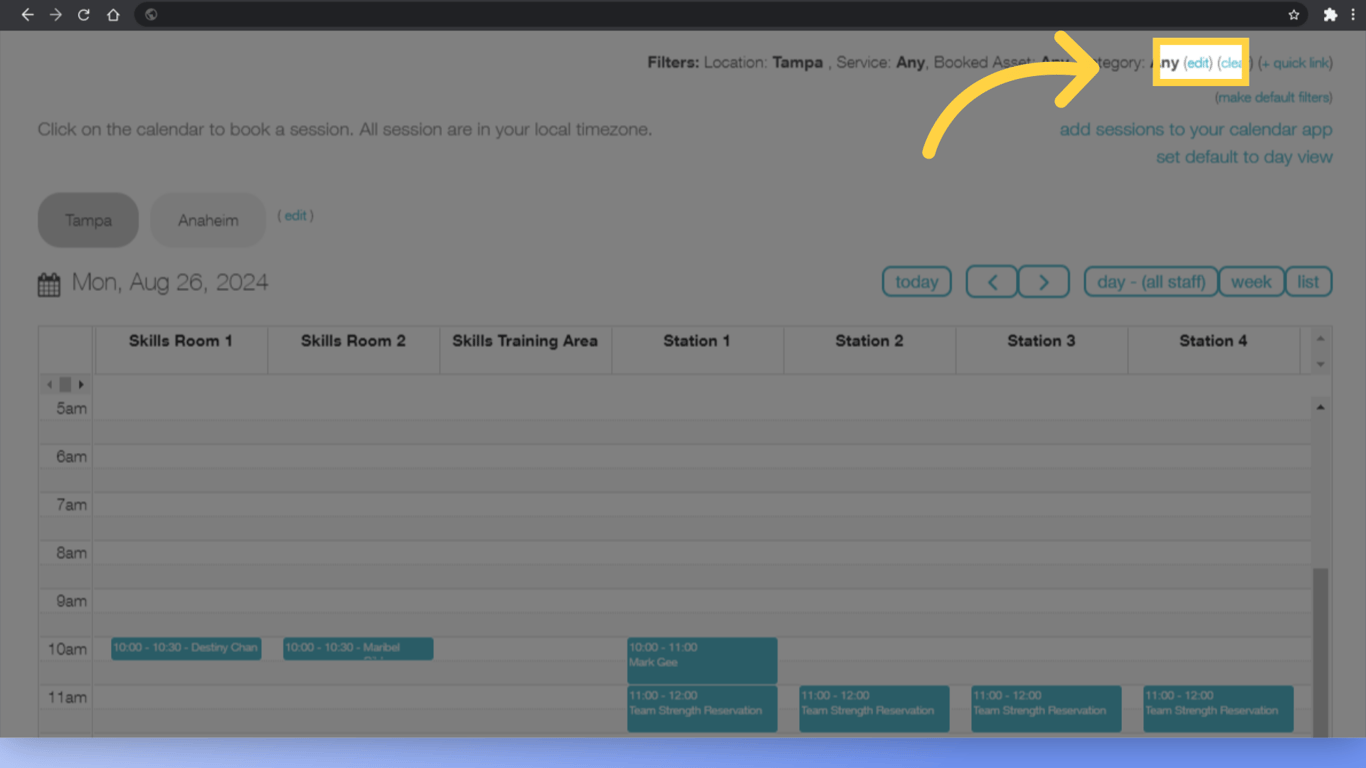Select the Tampa location tab
Viewport: 1366px width, 768px height.
click(x=87, y=219)
